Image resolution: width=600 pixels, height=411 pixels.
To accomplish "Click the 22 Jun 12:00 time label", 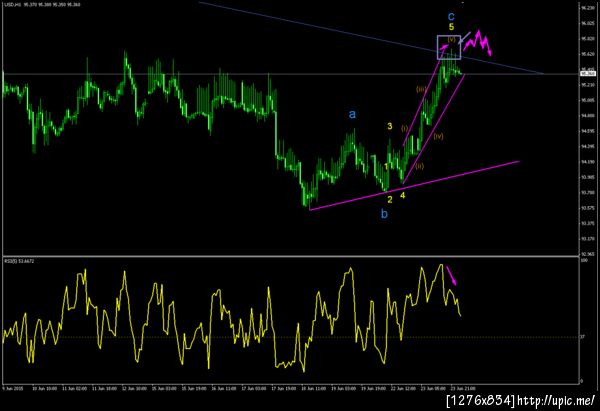I will coord(403,388).
